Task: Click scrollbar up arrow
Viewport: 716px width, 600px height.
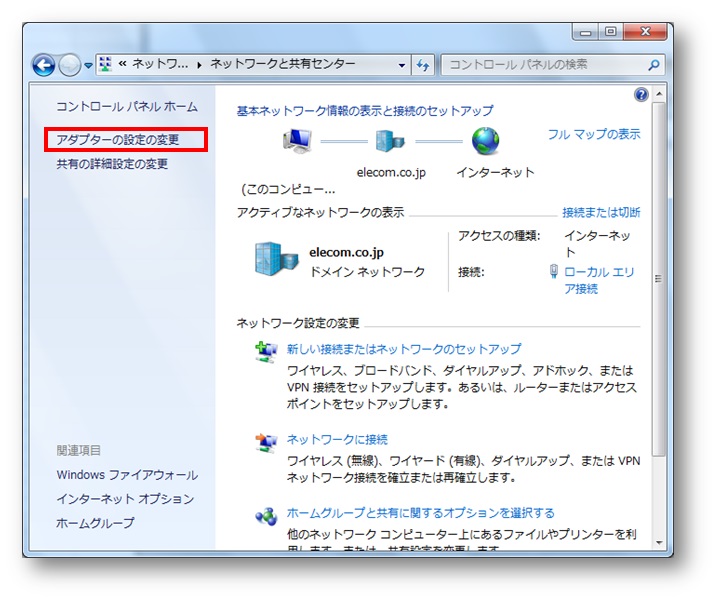Action: (659, 94)
